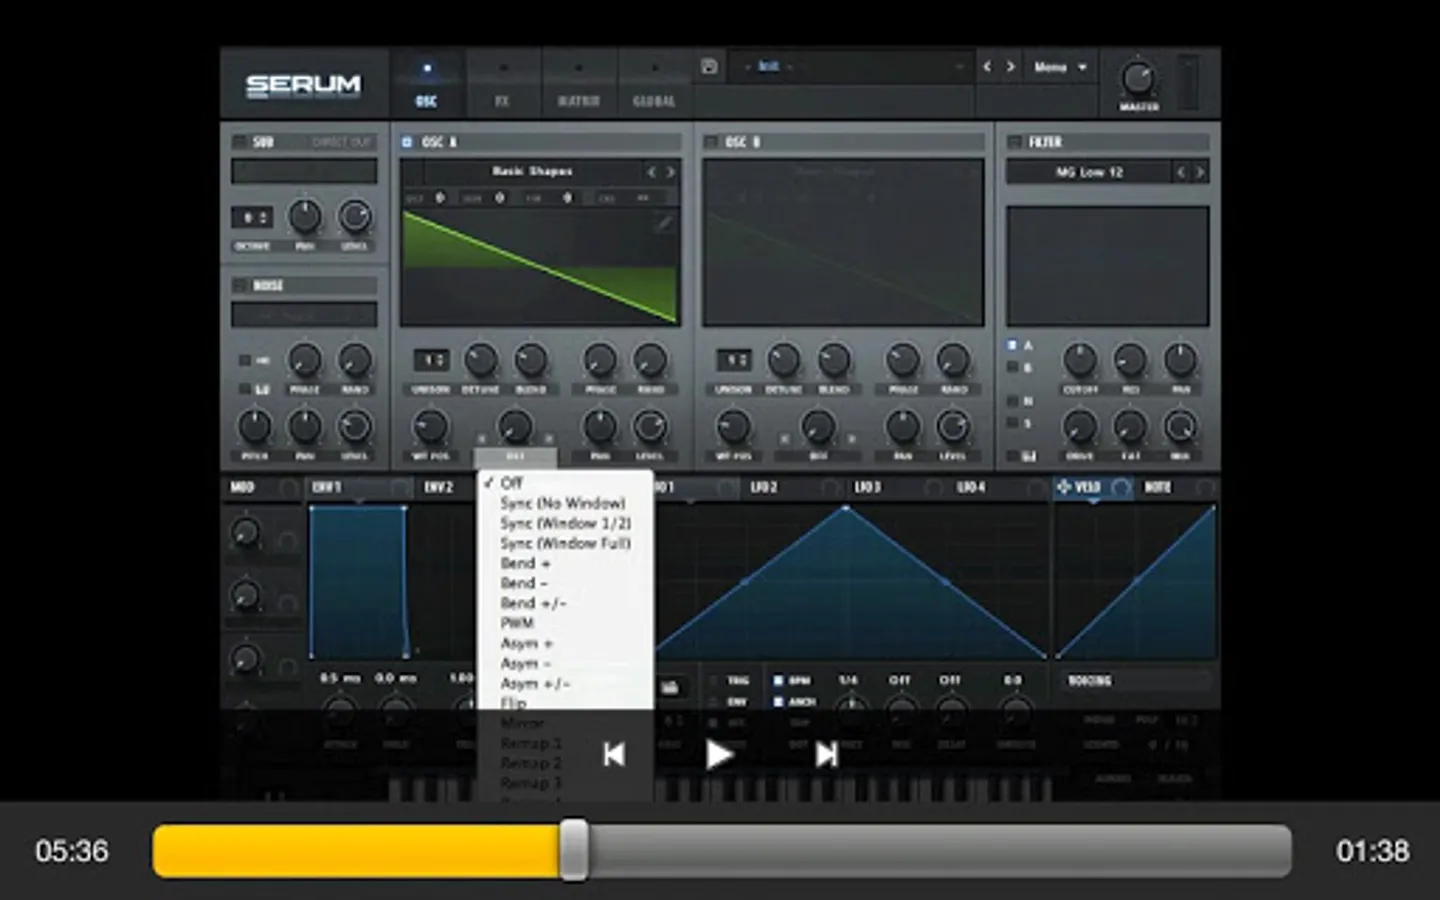Screen dimensions: 1440x900
Task: Open the Menu dropdown
Action: click(x=1060, y=67)
